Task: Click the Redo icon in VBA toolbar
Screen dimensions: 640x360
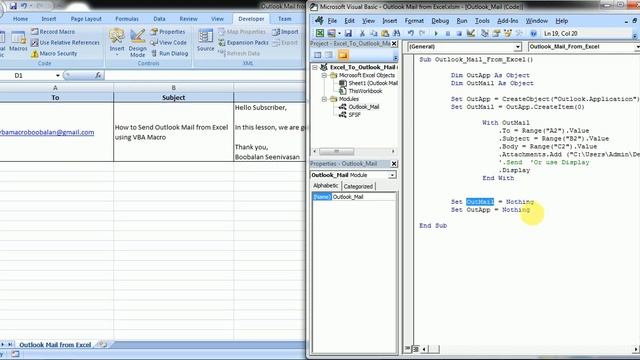Action: 422,33
